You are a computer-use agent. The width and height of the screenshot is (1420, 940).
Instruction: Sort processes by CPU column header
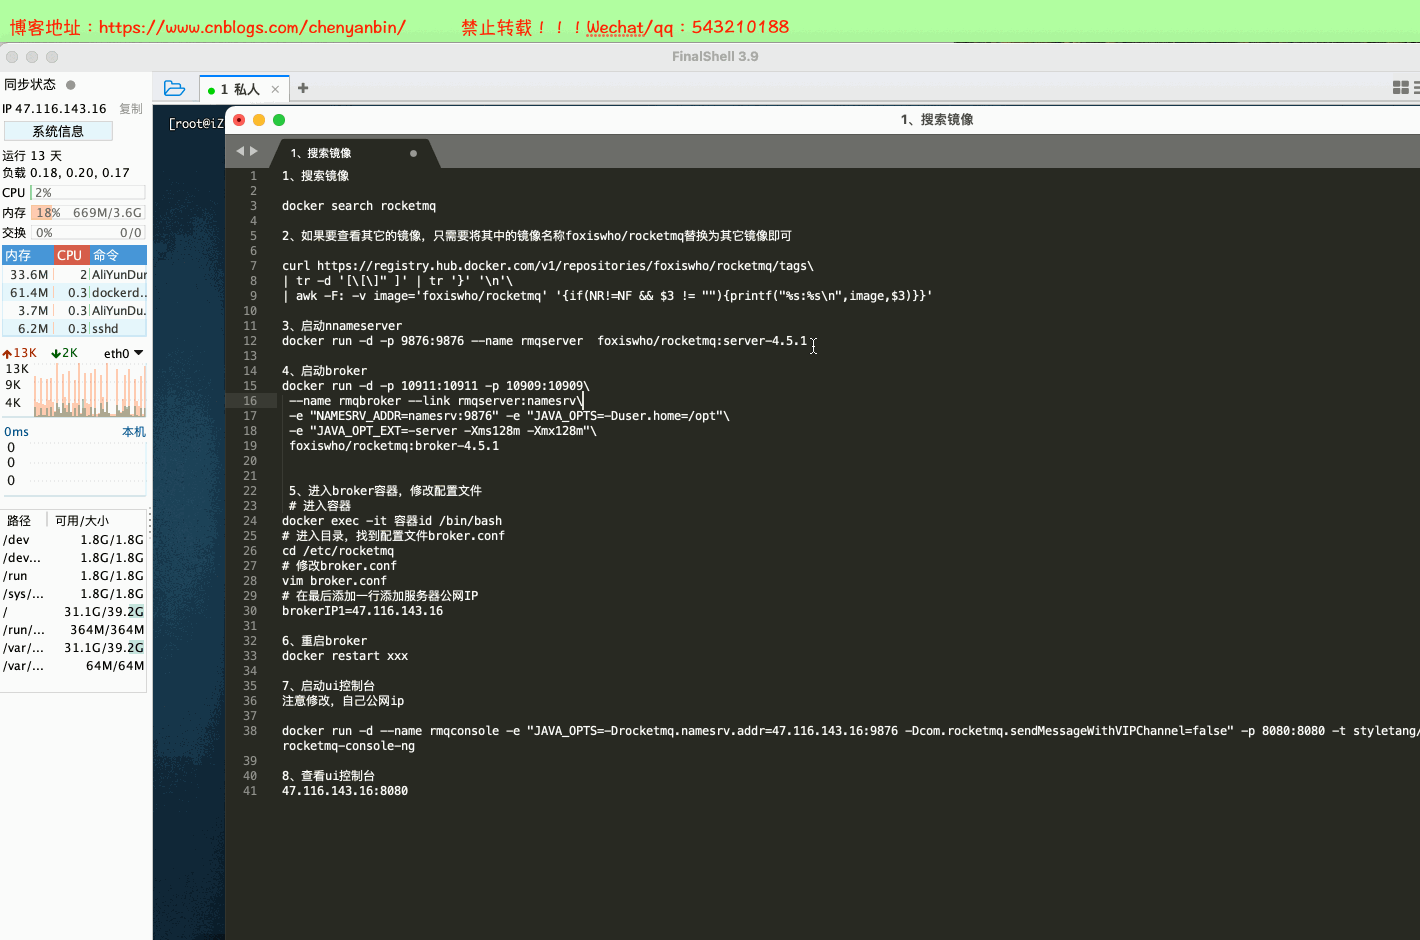pos(70,255)
